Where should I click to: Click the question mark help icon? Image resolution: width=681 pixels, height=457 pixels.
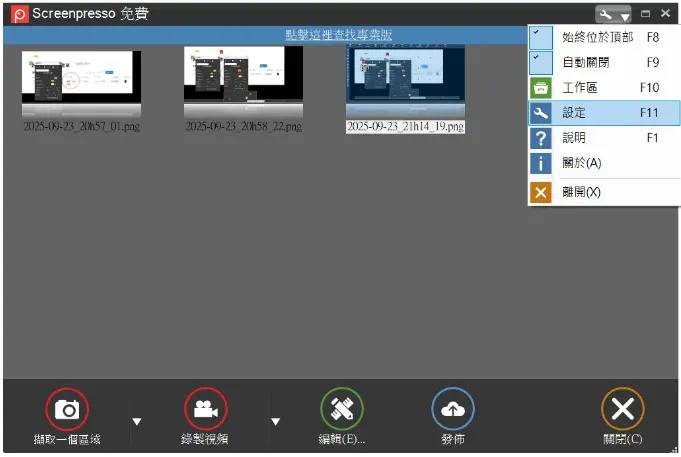click(541, 138)
